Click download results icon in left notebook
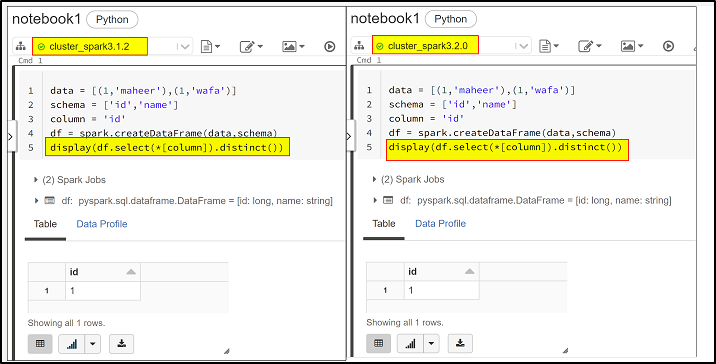716x364 pixels. click(x=121, y=344)
